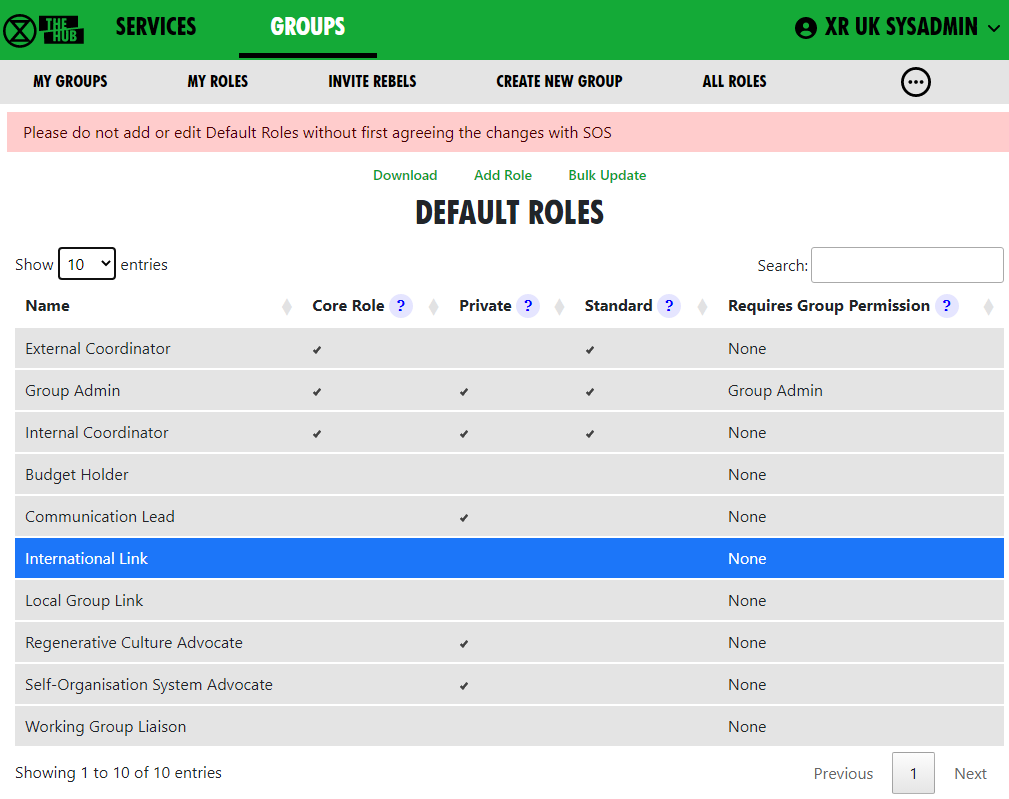
Task: Click the Download link
Action: click(405, 175)
